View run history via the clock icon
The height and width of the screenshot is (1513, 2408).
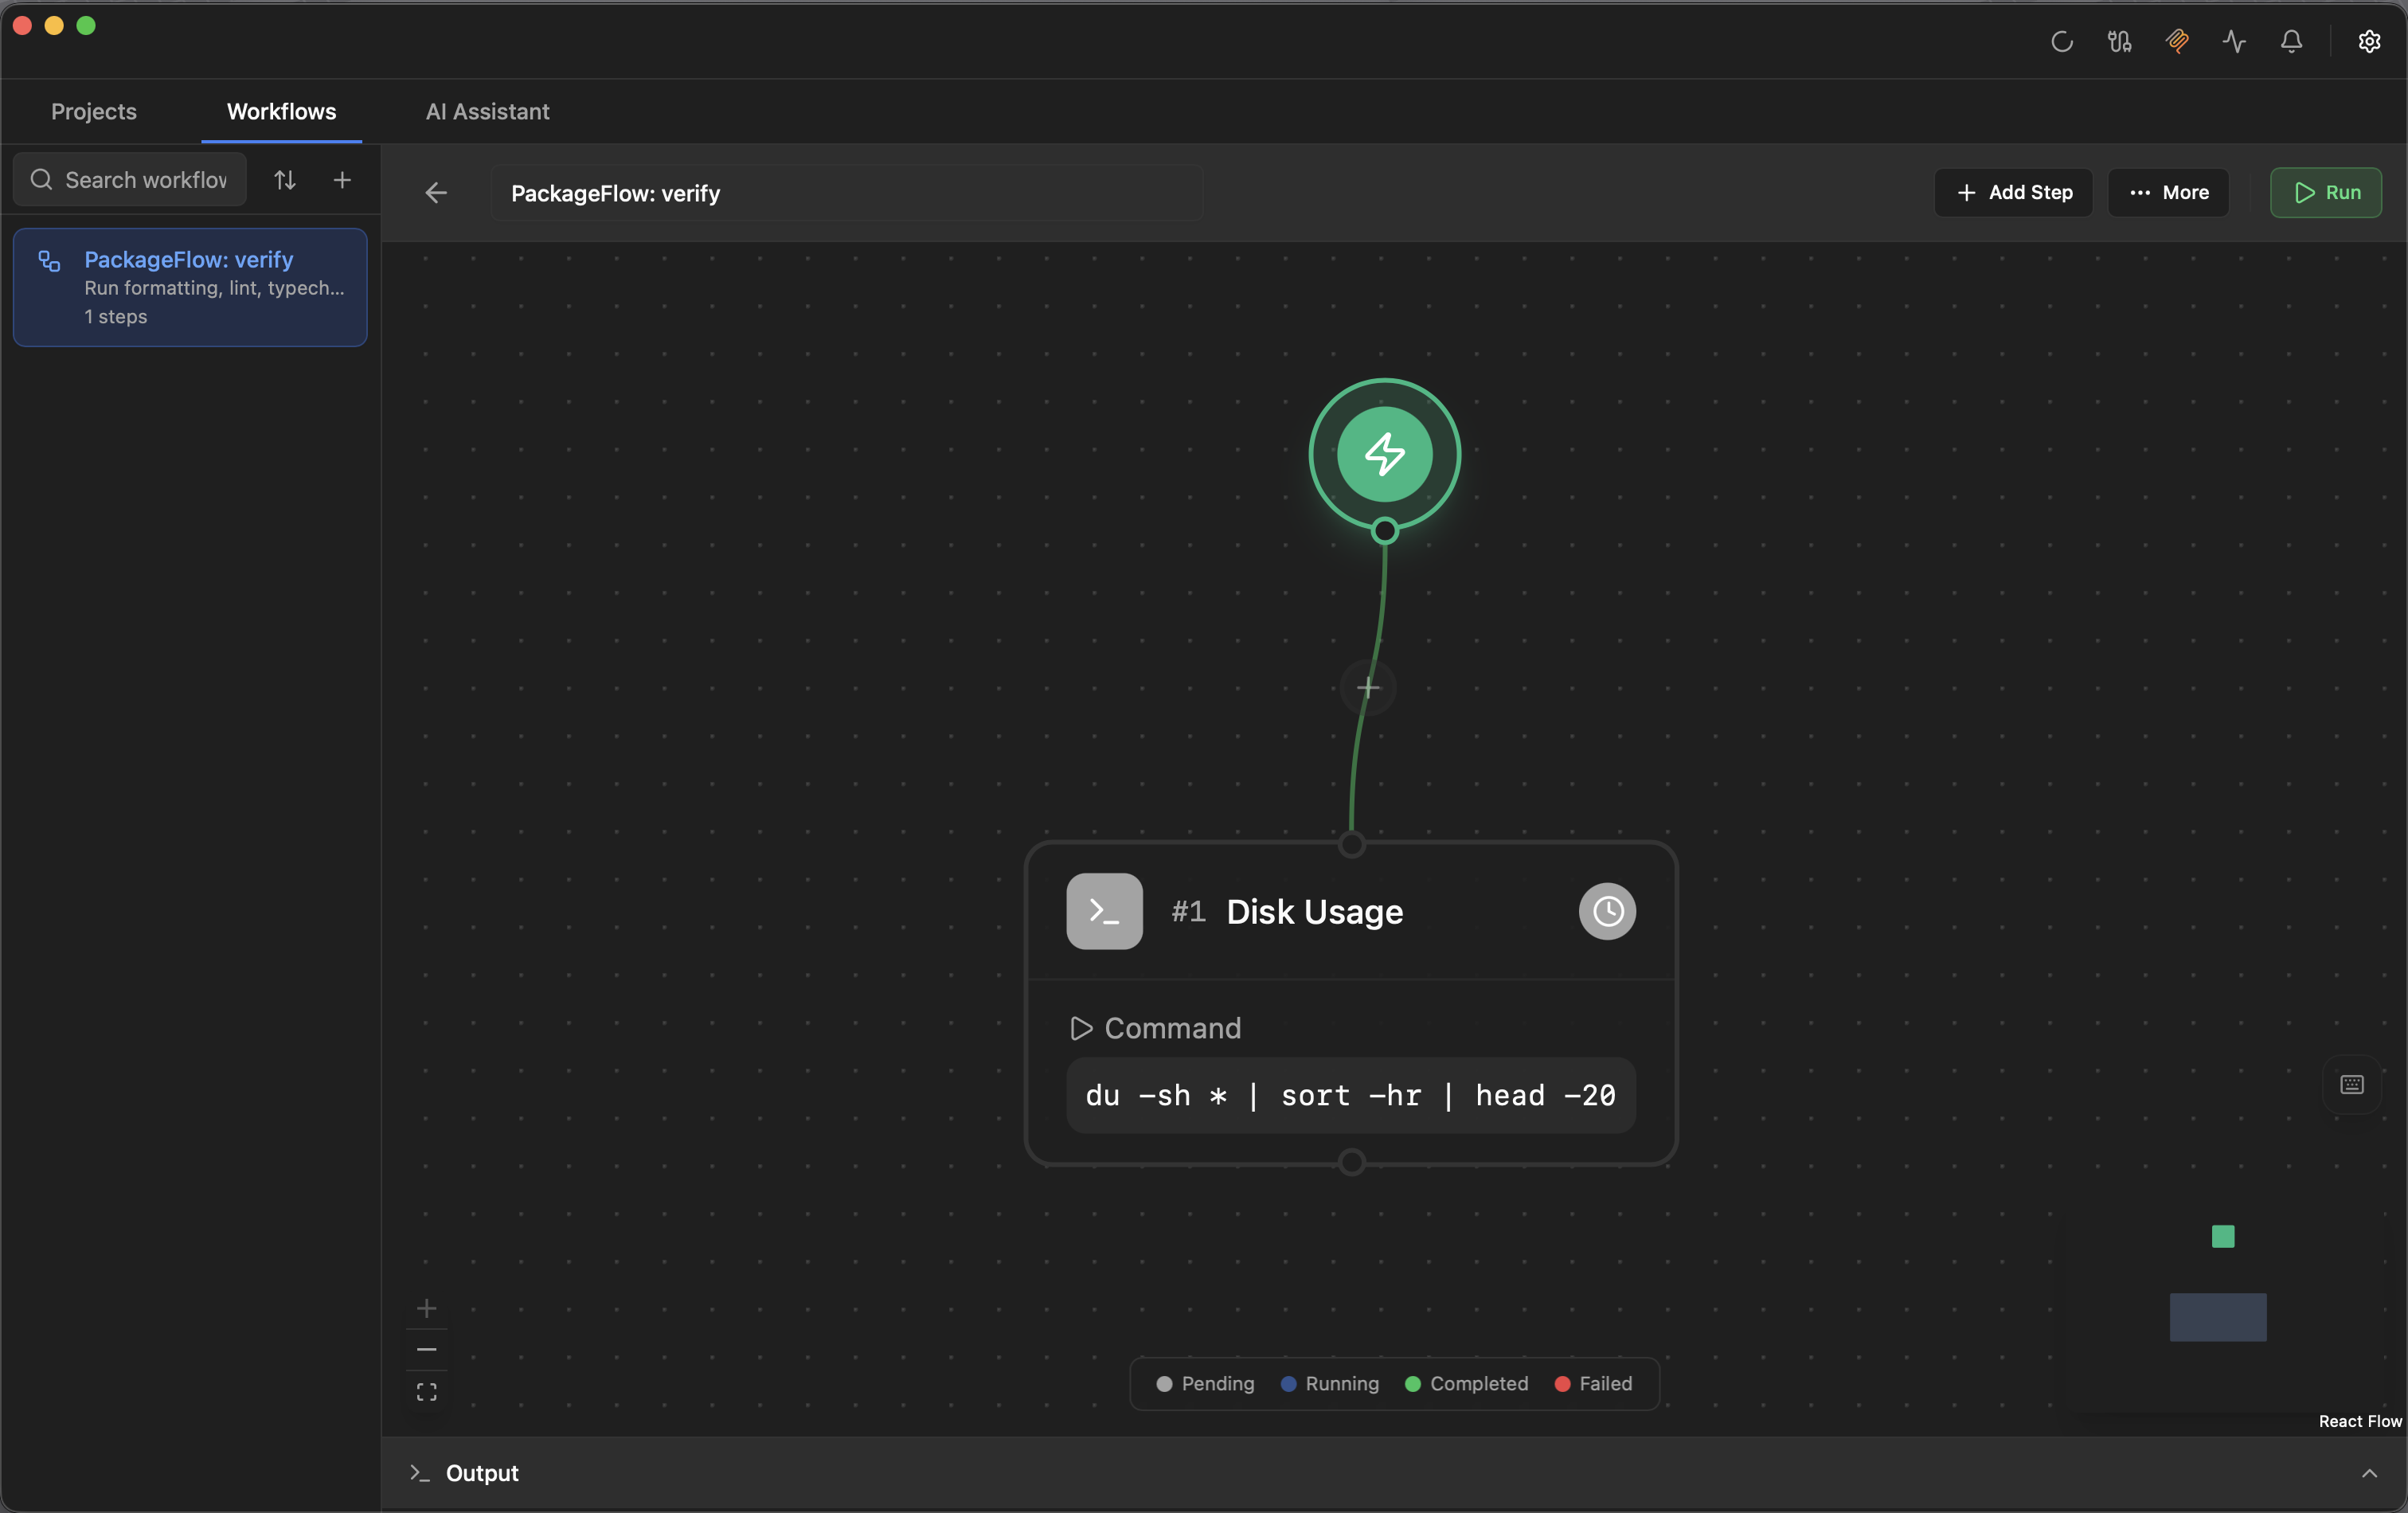pos(1607,911)
